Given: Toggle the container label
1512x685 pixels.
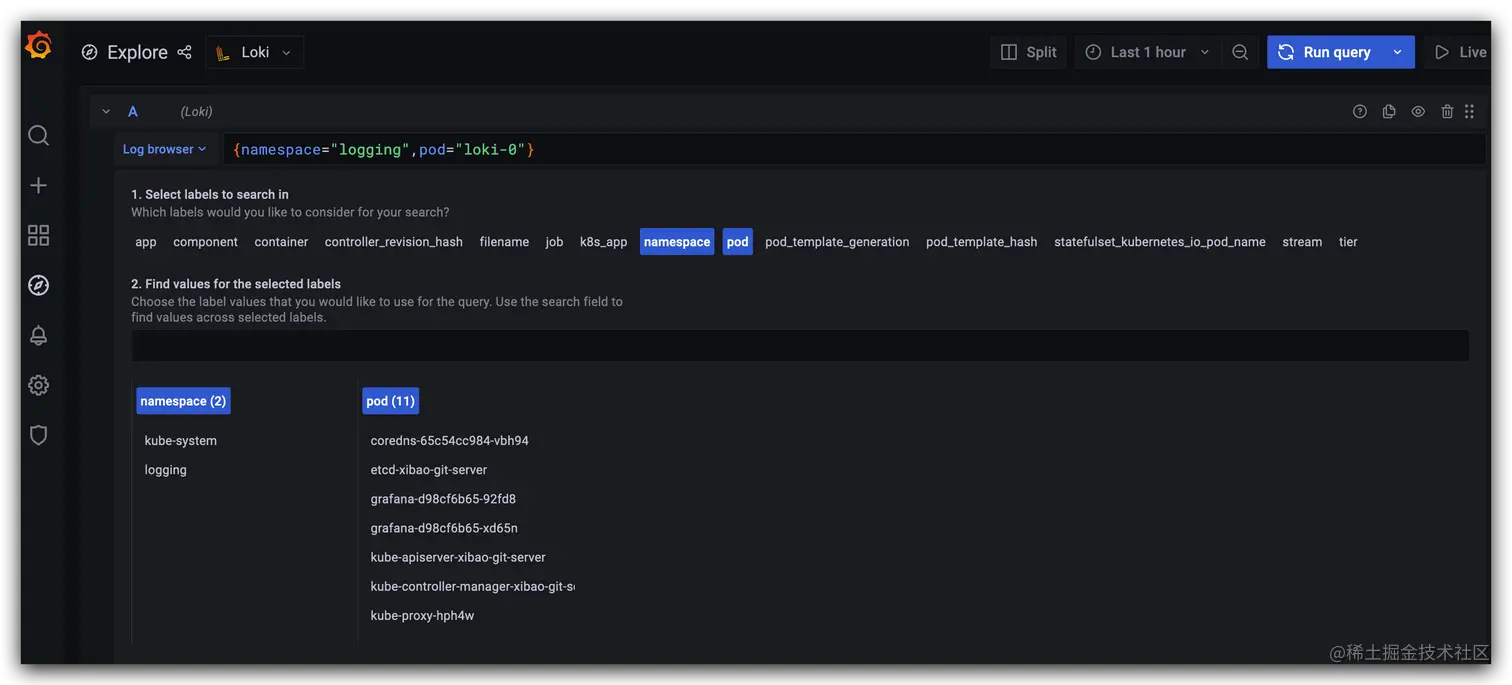Looking at the screenshot, I should click(281, 242).
